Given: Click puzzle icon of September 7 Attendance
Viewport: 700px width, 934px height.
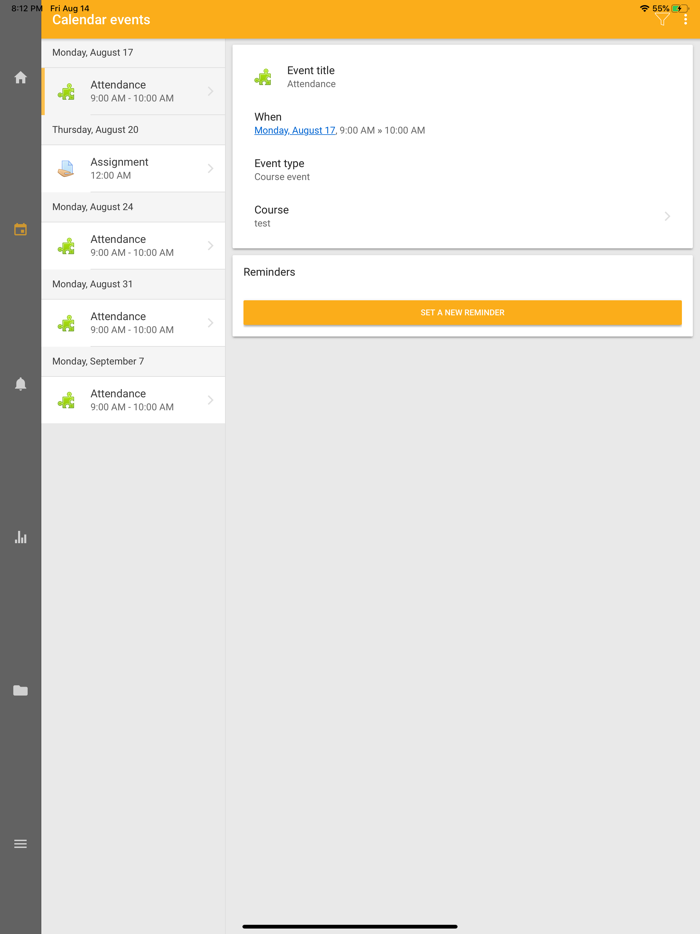Looking at the screenshot, I should click(66, 400).
